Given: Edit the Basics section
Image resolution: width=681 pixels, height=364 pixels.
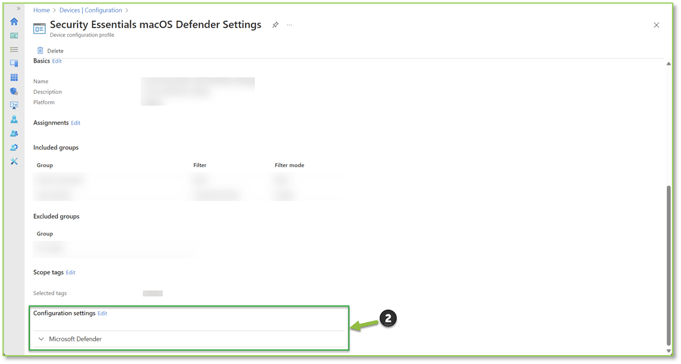Looking at the screenshot, I should click(57, 61).
